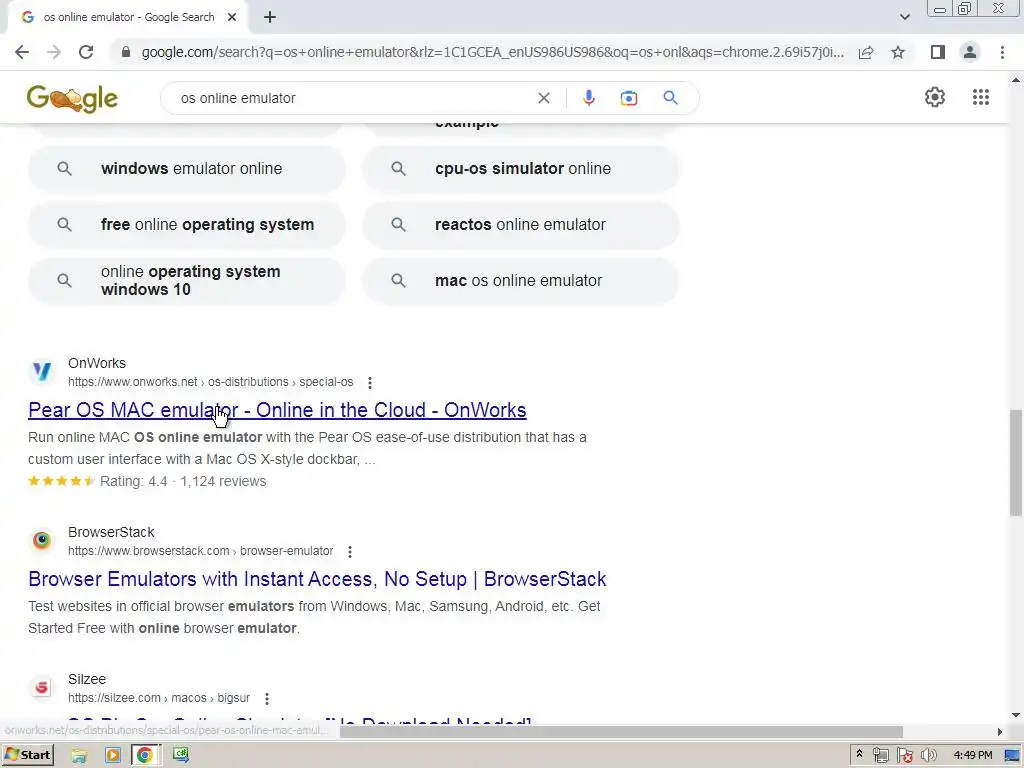This screenshot has width=1024, height=768.
Task: Open the Pear OS MAC emulator result
Action: [277, 410]
